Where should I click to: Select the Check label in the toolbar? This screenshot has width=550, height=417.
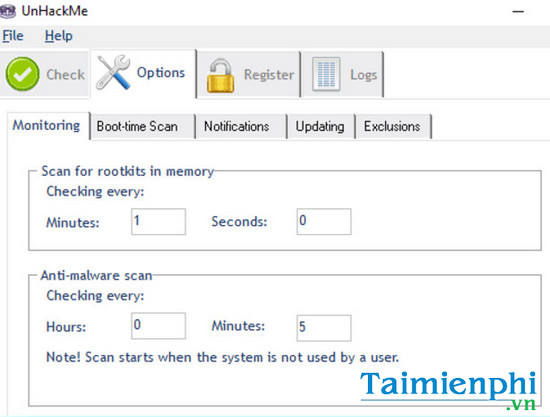point(66,75)
